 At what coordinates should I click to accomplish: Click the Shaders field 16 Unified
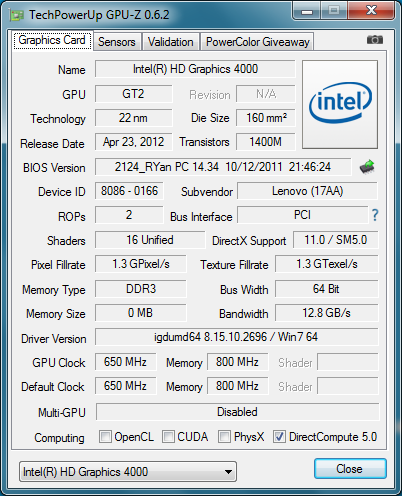click(x=150, y=240)
